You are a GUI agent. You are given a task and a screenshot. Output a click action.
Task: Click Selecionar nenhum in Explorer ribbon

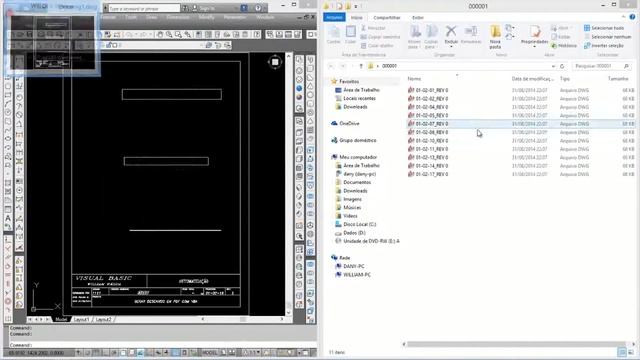tap(607, 37)
